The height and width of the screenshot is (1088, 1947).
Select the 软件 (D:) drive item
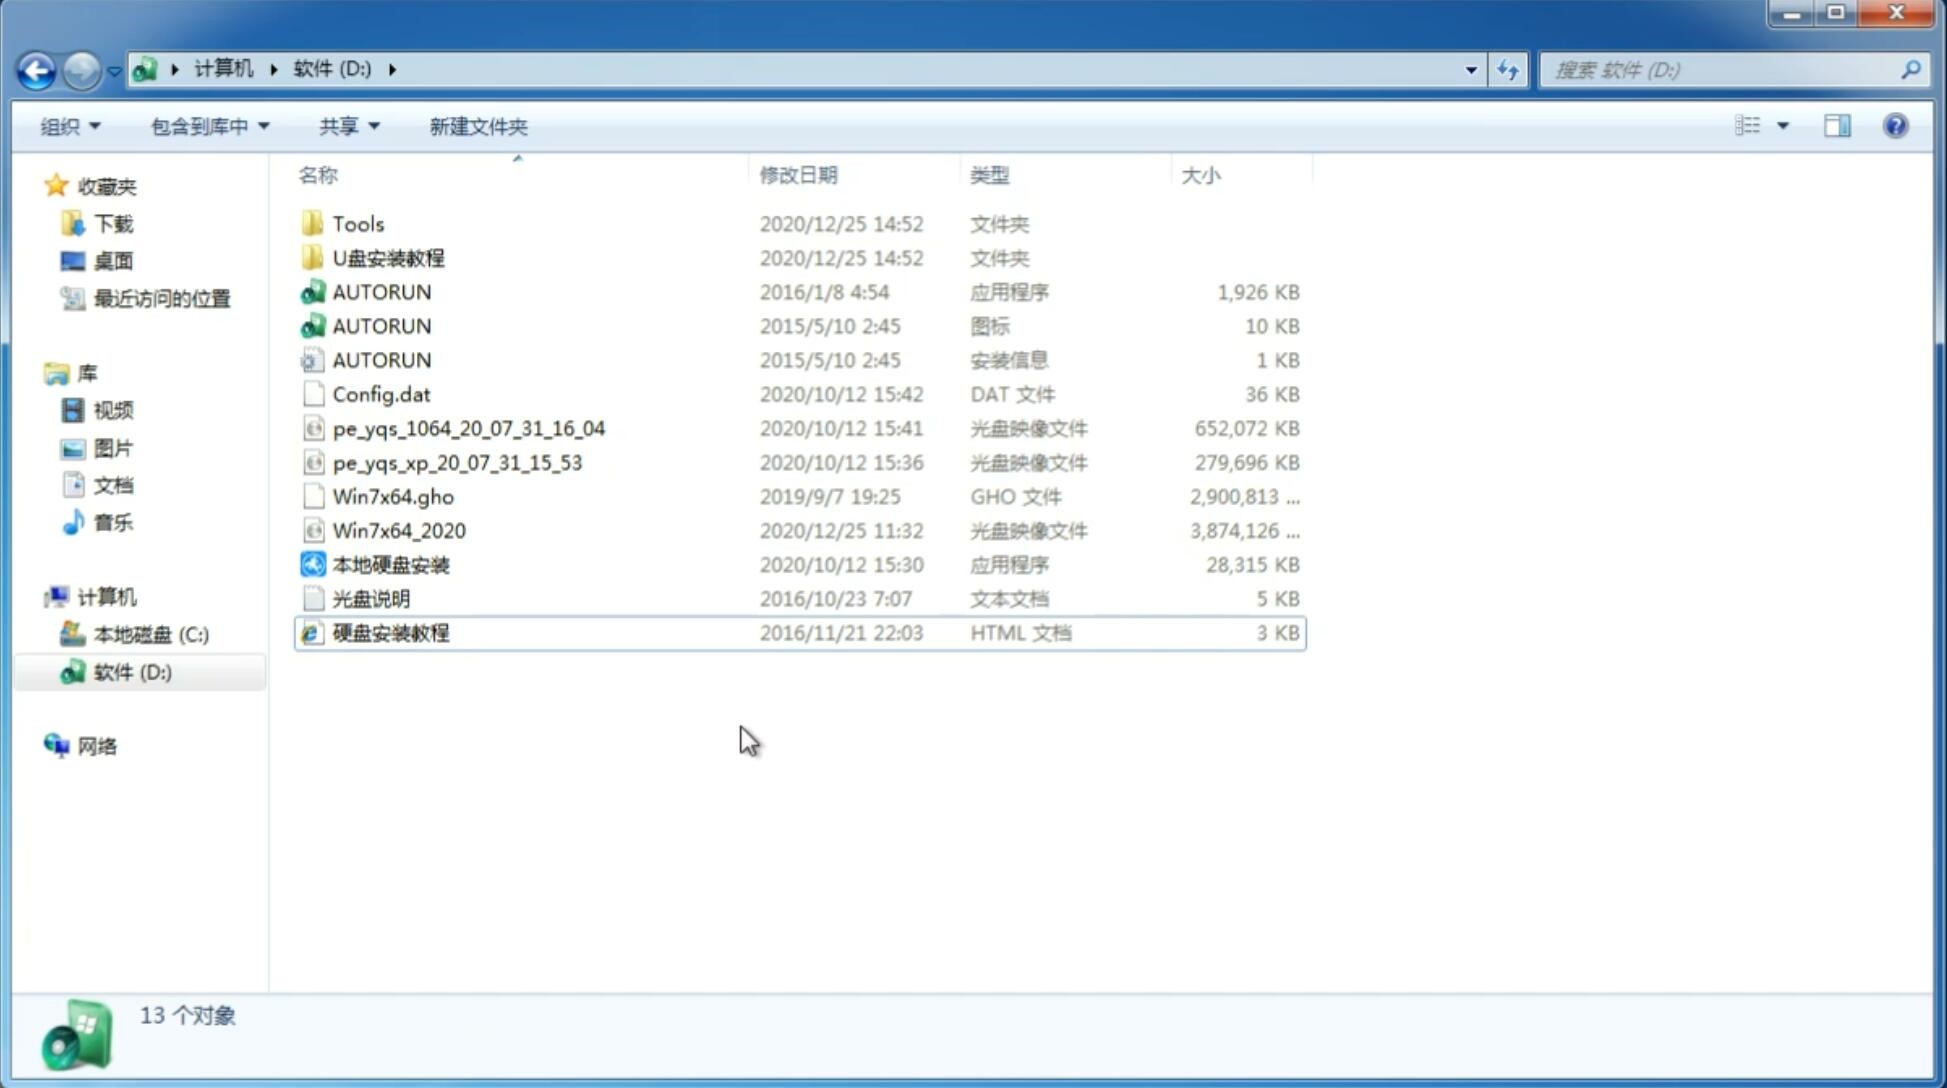[130, 672]
